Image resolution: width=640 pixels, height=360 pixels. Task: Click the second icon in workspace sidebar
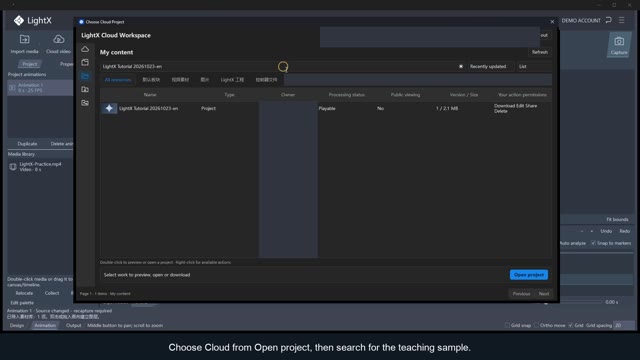[x=85, y=62]
